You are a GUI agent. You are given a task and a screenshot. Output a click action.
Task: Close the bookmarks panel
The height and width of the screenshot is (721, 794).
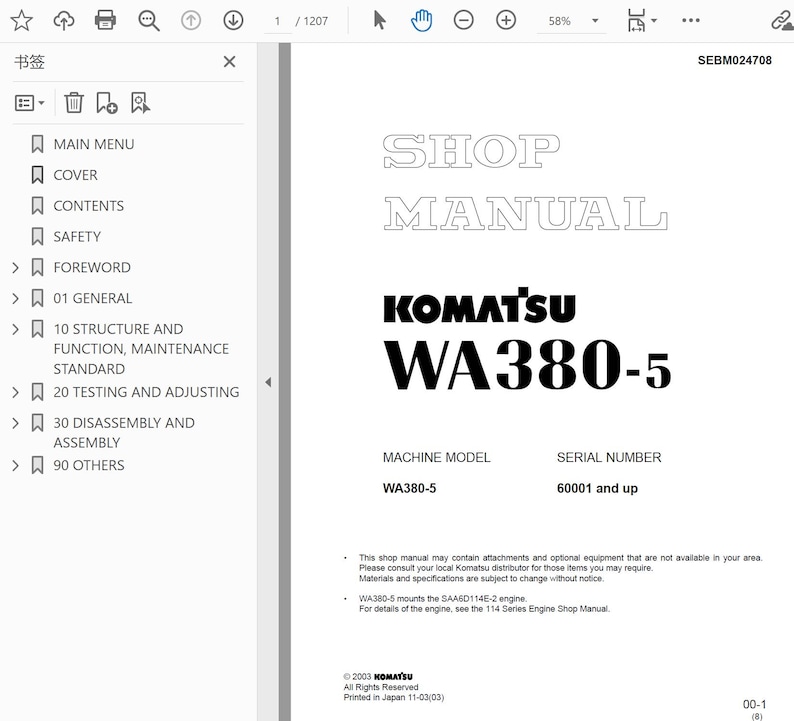click(229, 62)
